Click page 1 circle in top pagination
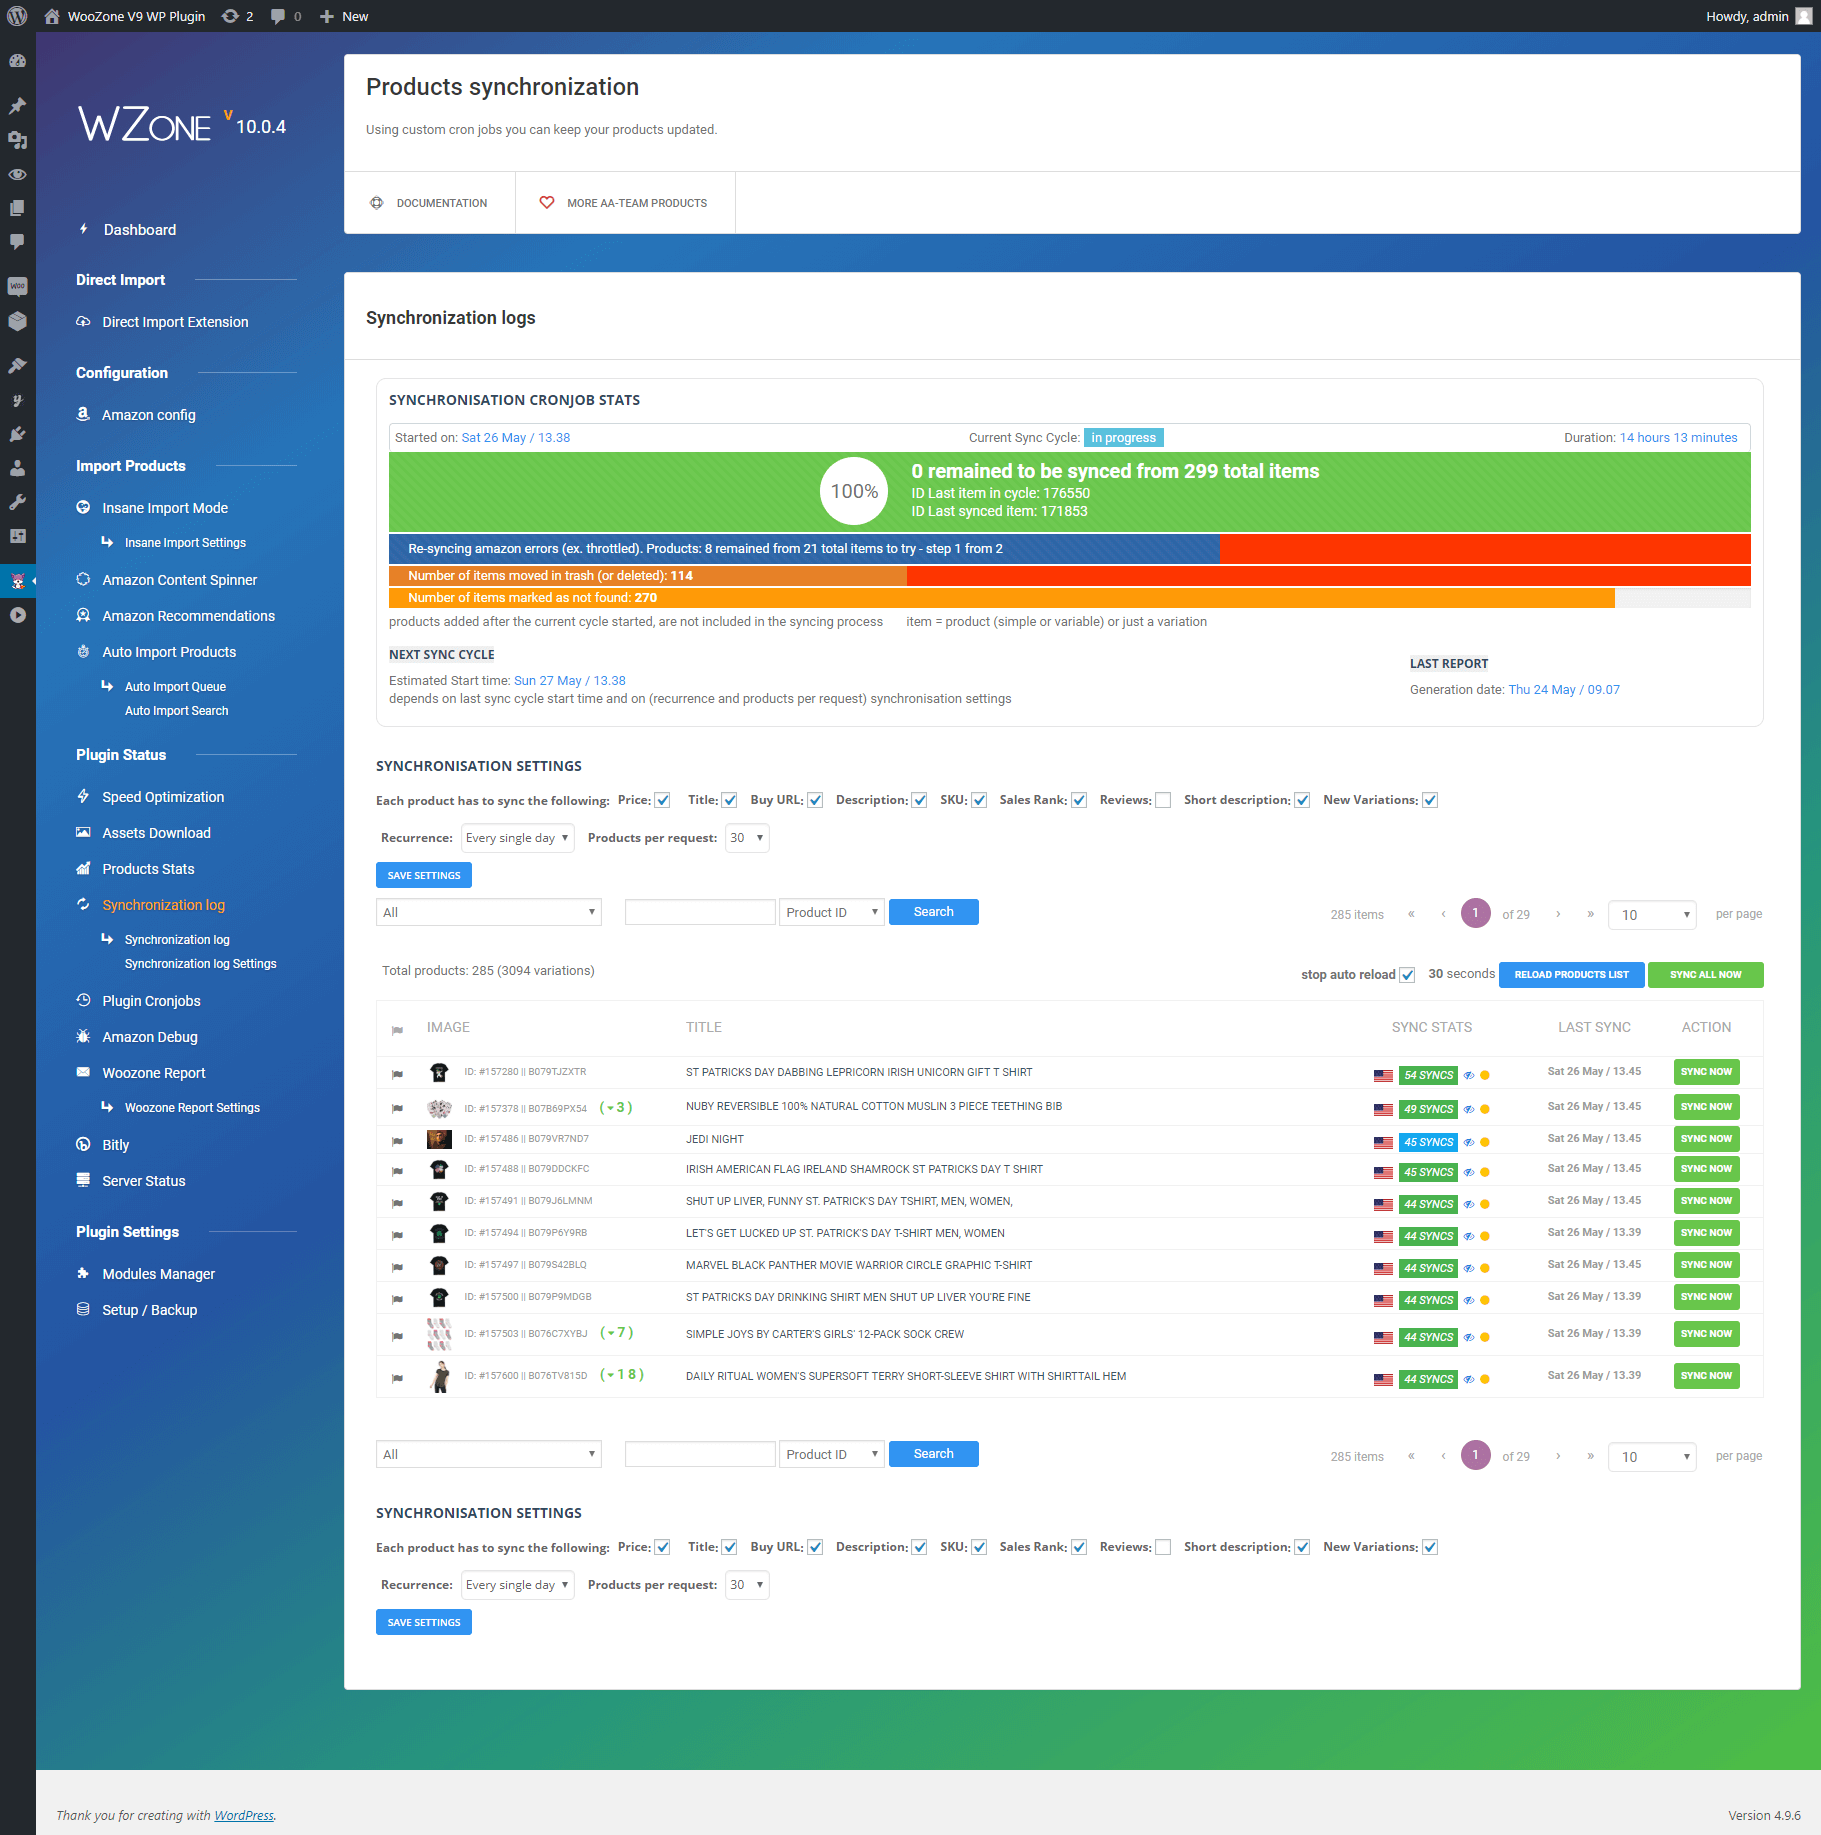The image size is (1821, 1835). [x=1476, y=914]
